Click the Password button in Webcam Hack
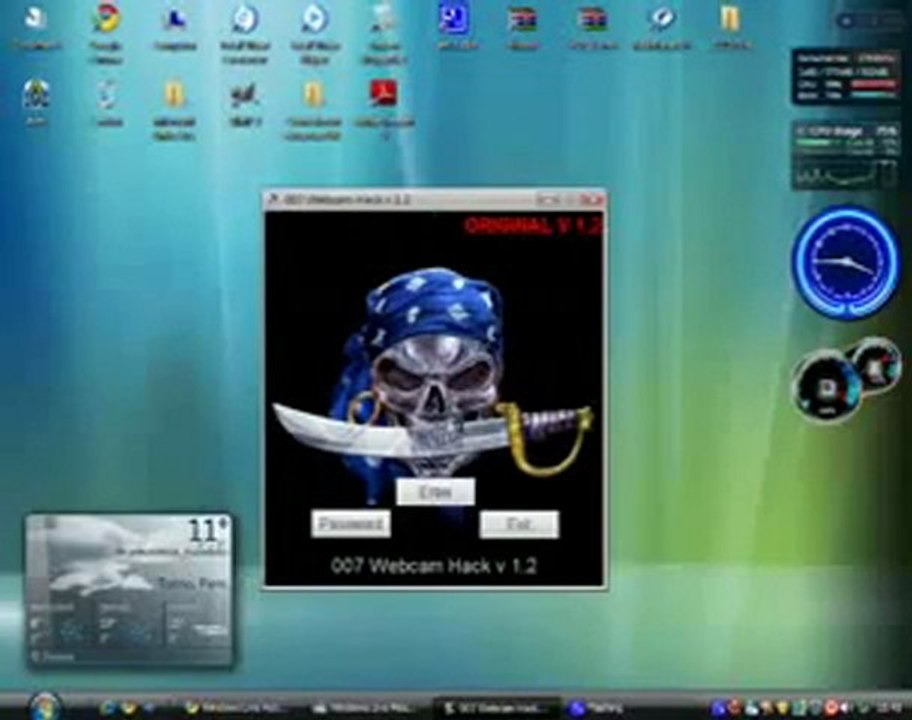Screen dimensions: 912x720 click(x=351, y=524)
